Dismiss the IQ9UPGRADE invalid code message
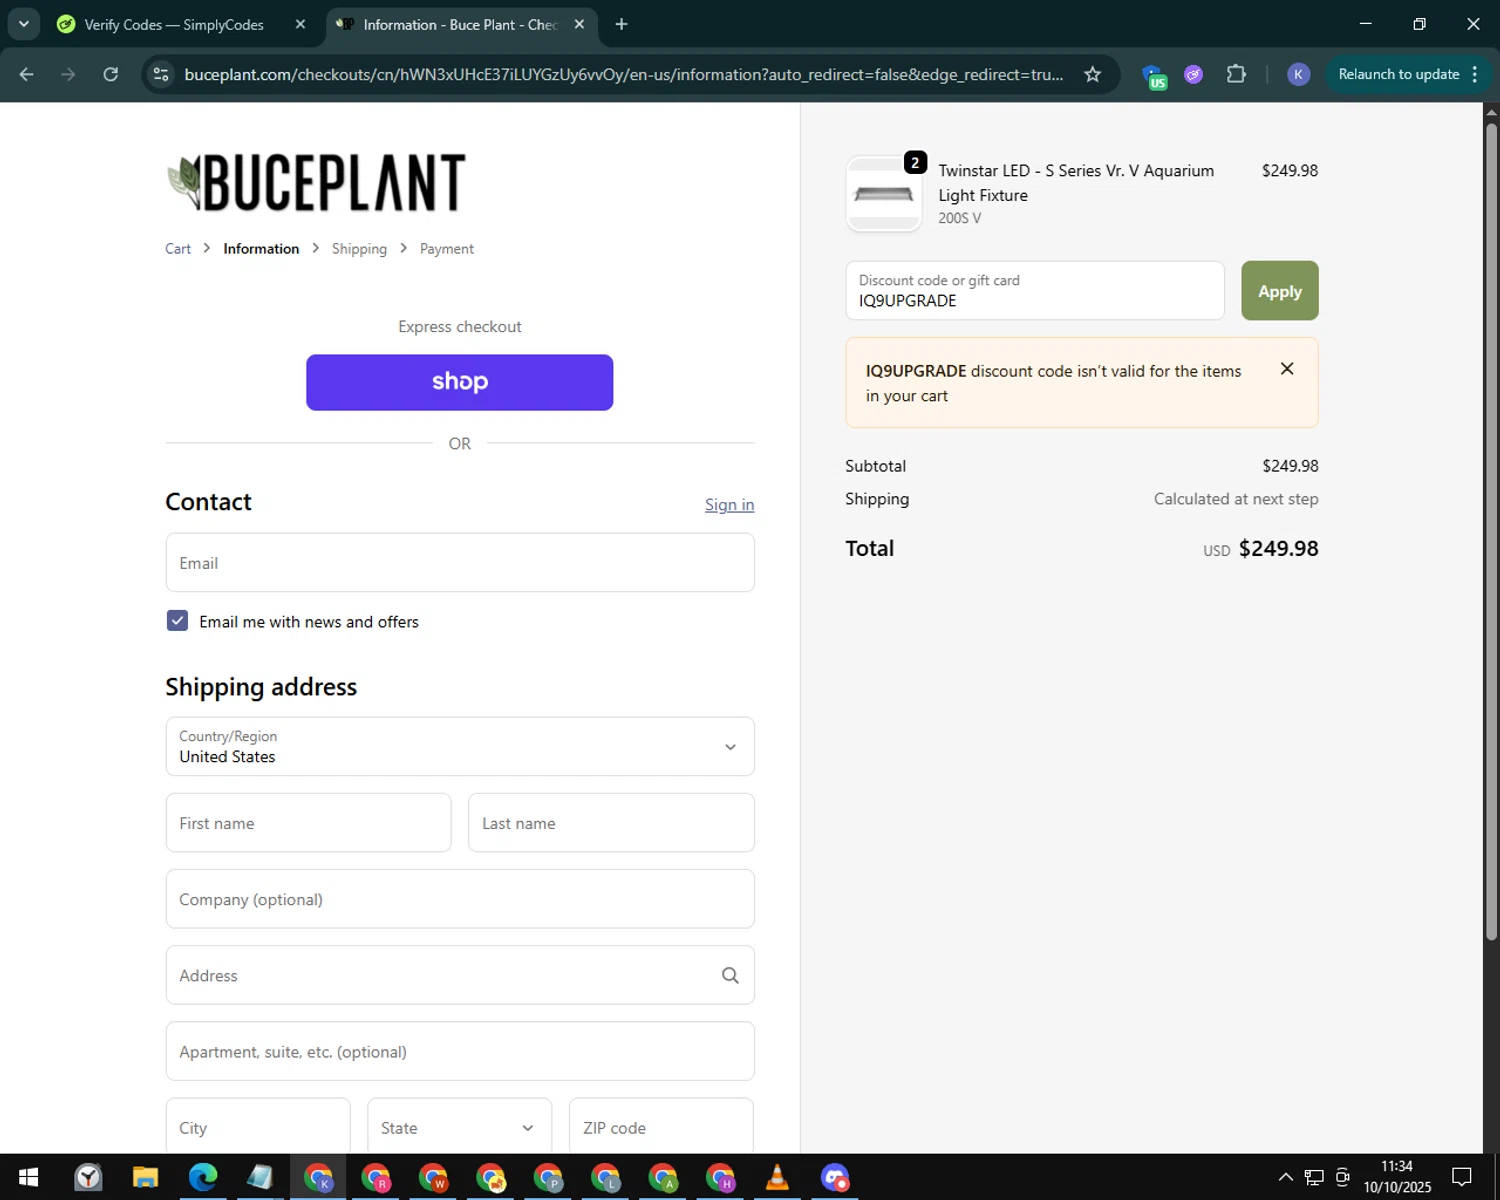Image resolution: width=1500 pixels, height=1200 pixels. tap(1287, 369)
